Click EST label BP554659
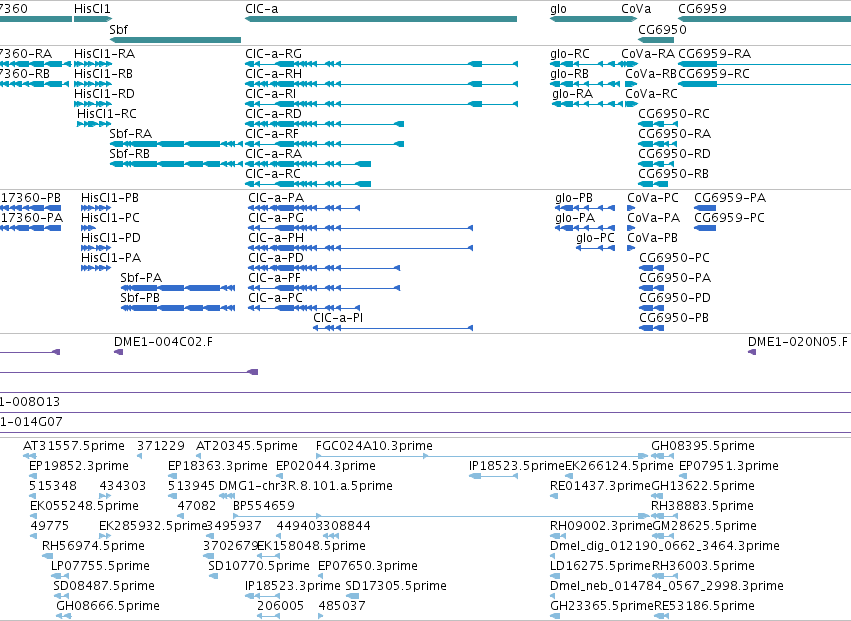This screenshot has width=851, height=621. [263, 506]
